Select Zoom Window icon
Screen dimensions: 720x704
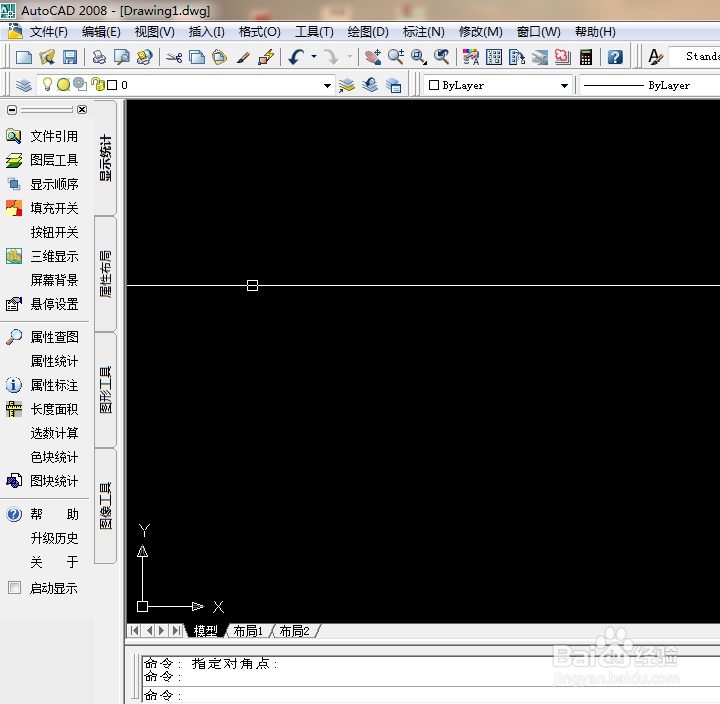coord(418,57)
